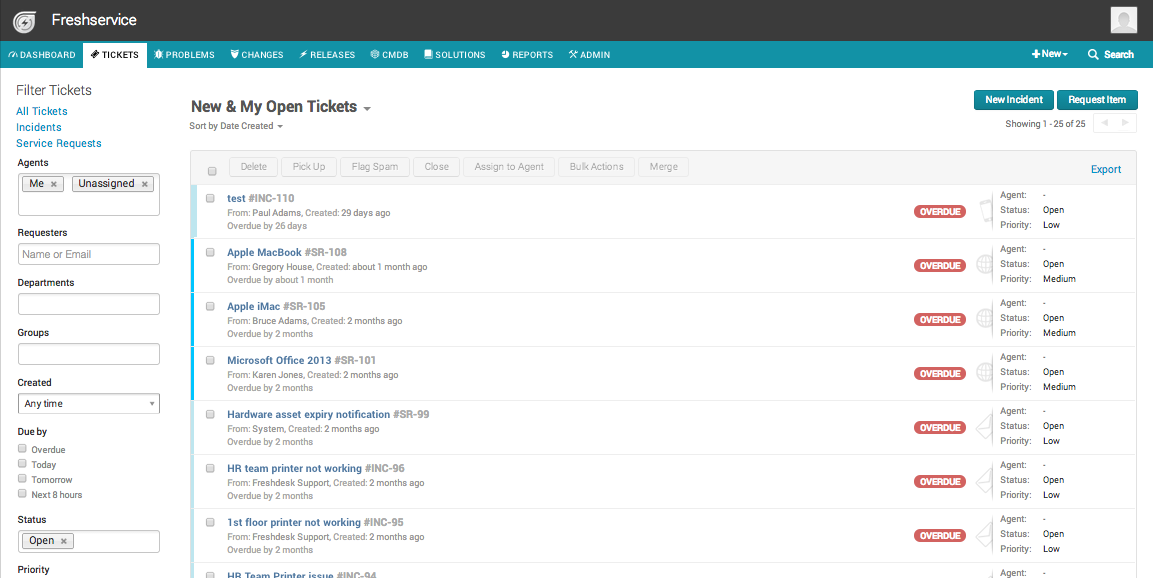Open the Reports tab
The height and width of the screenshot is (578, 1153).
coord(527,54)
